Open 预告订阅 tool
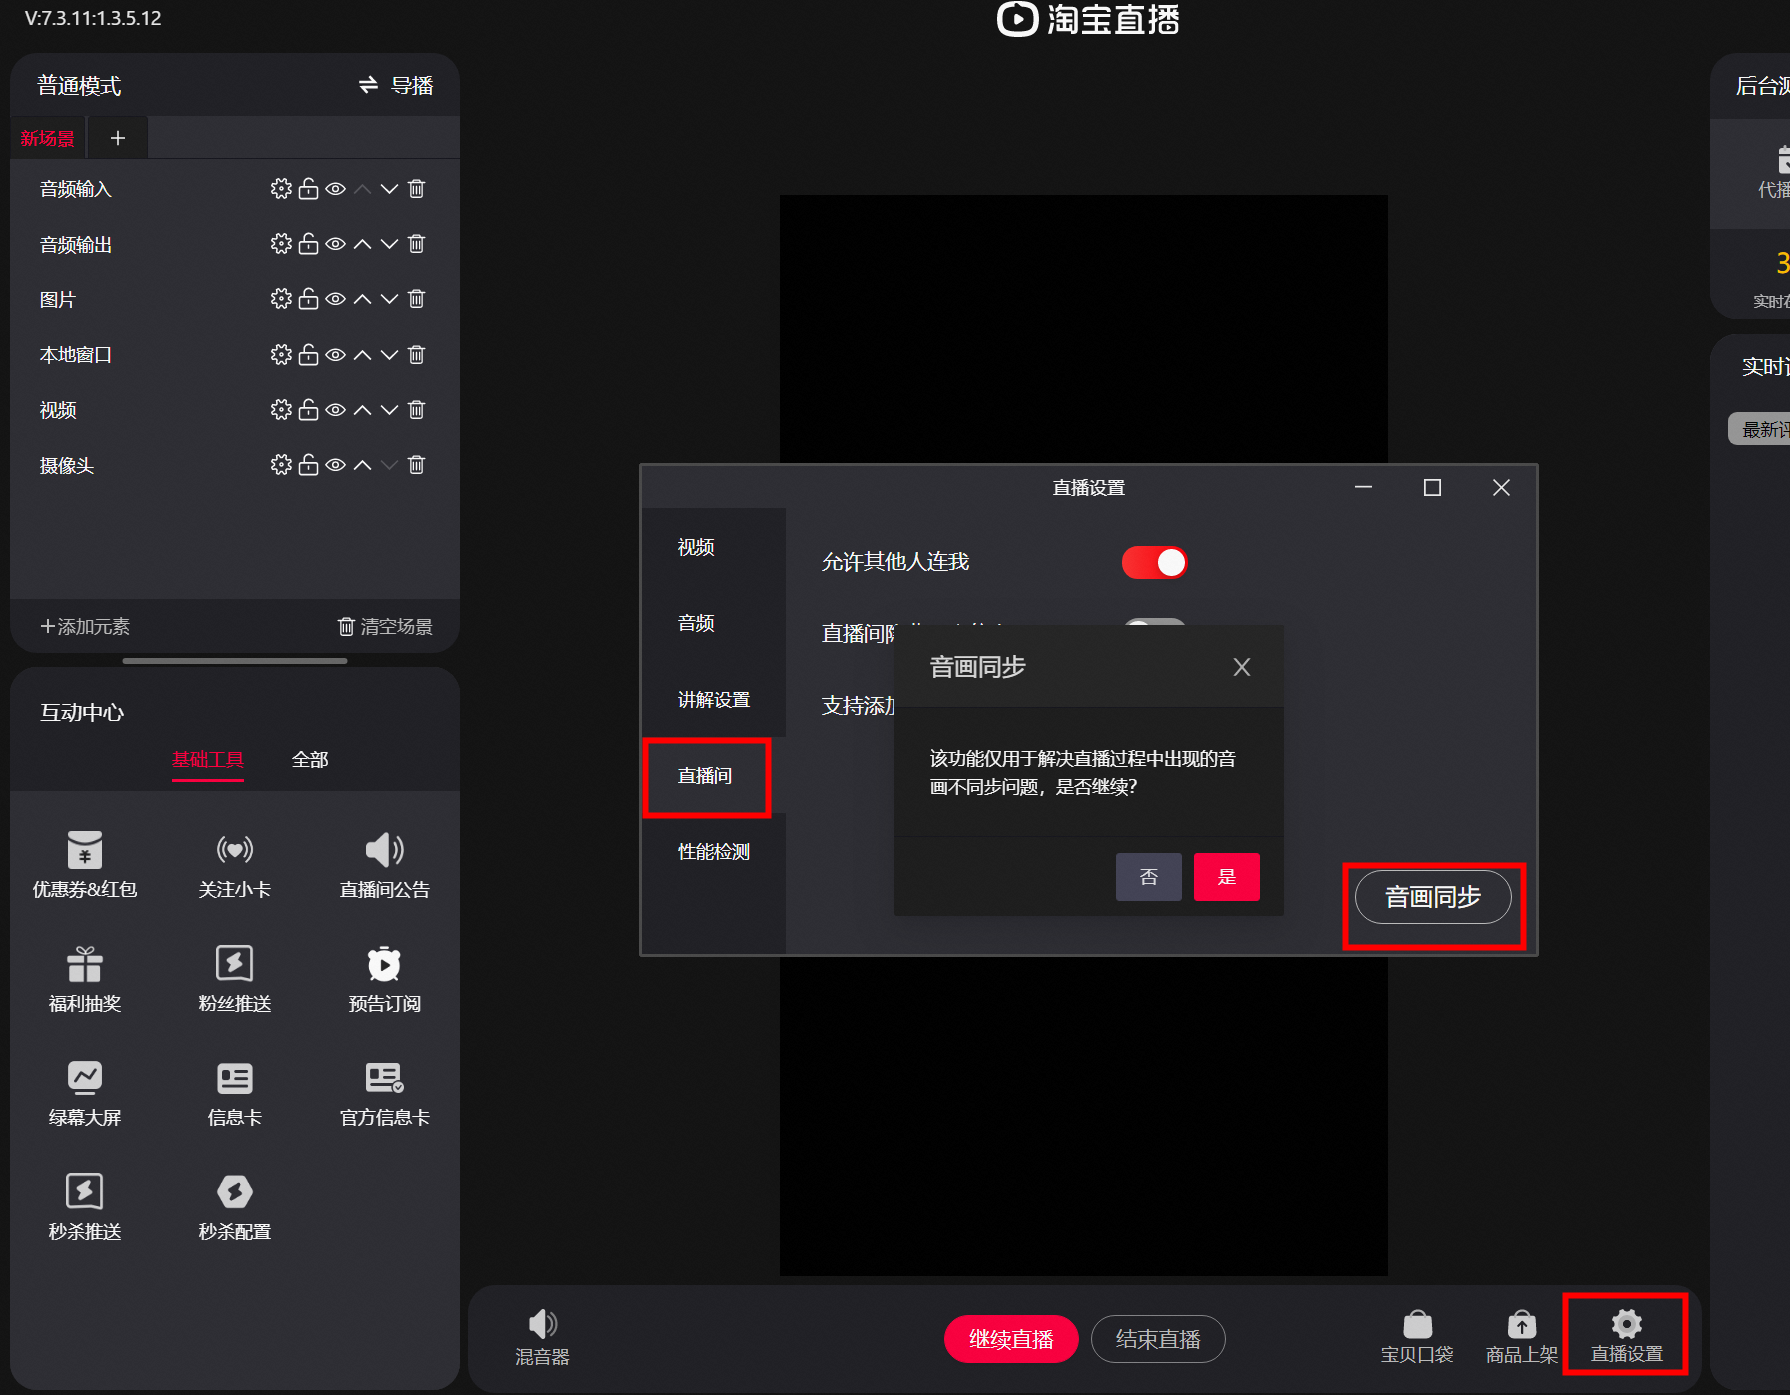 tap(385, 980)
